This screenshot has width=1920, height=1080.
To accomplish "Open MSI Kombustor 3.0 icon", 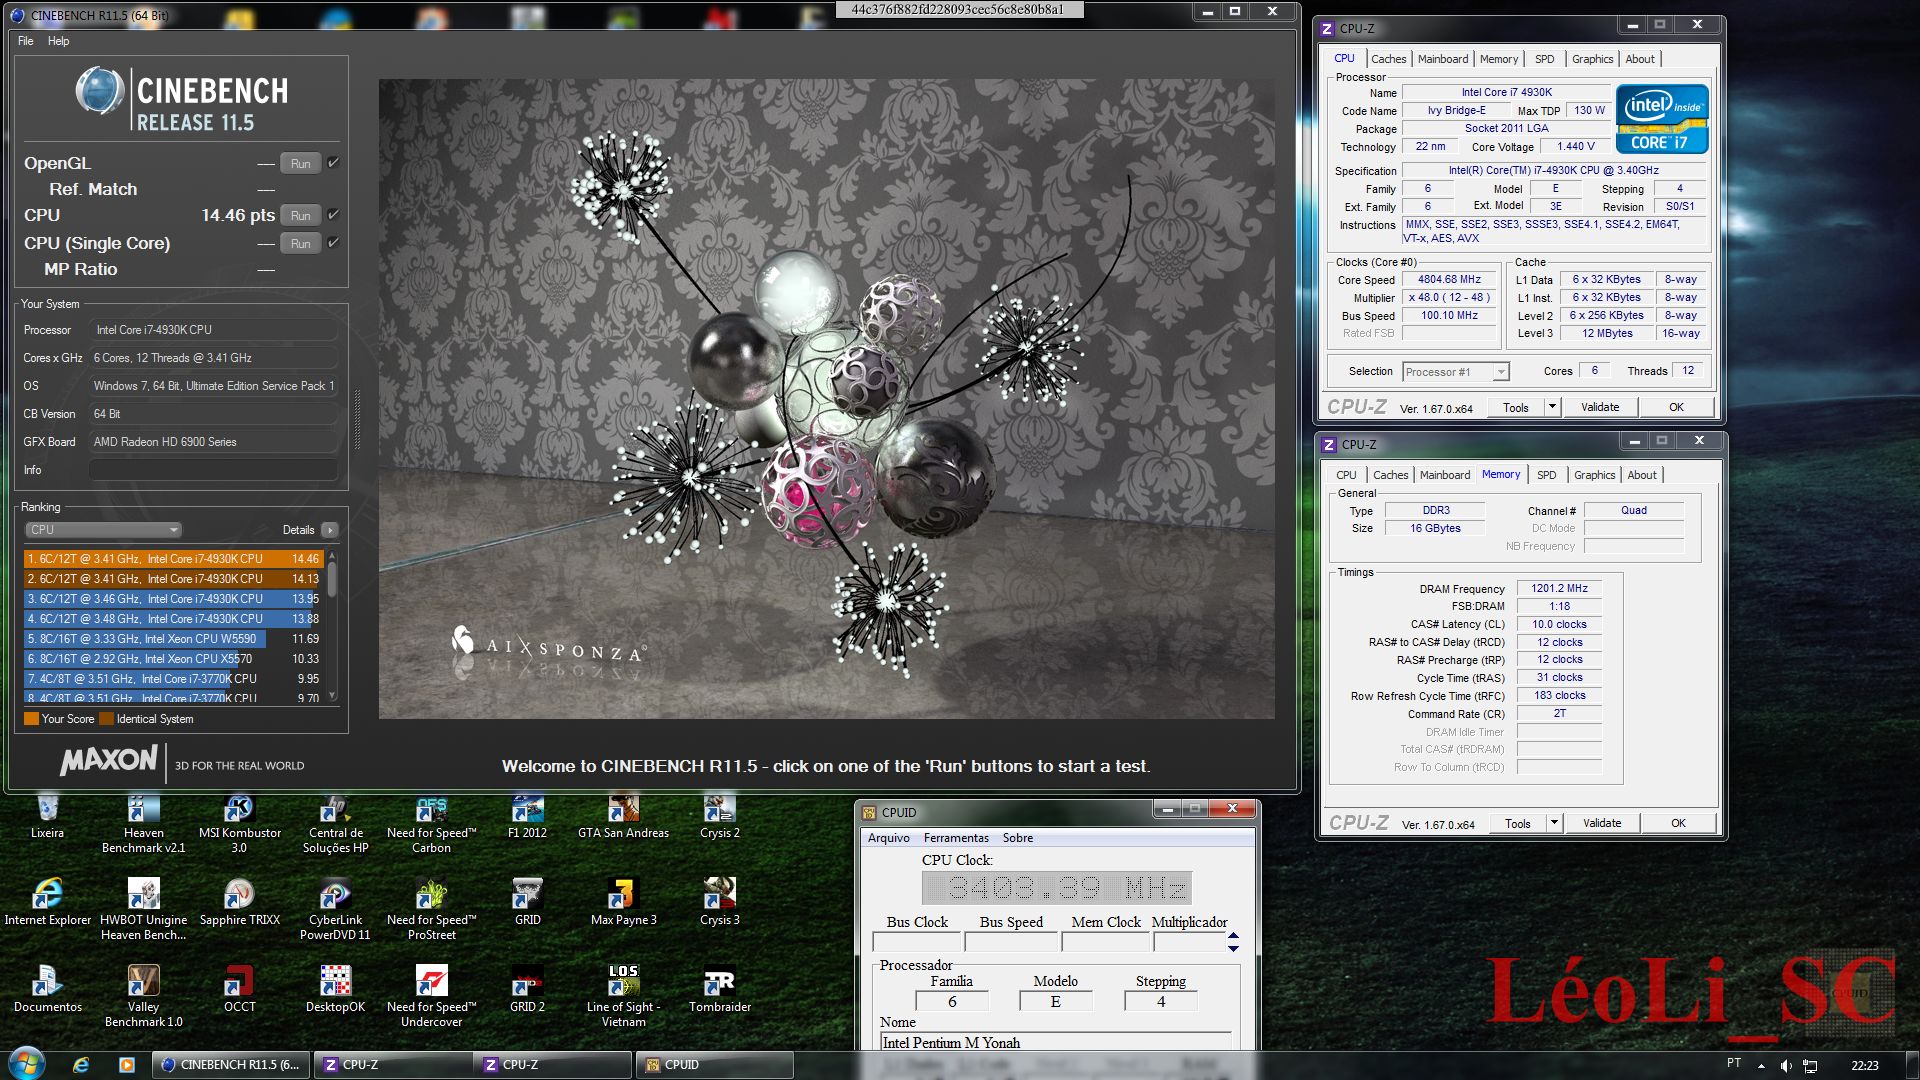I will point(239,823).
